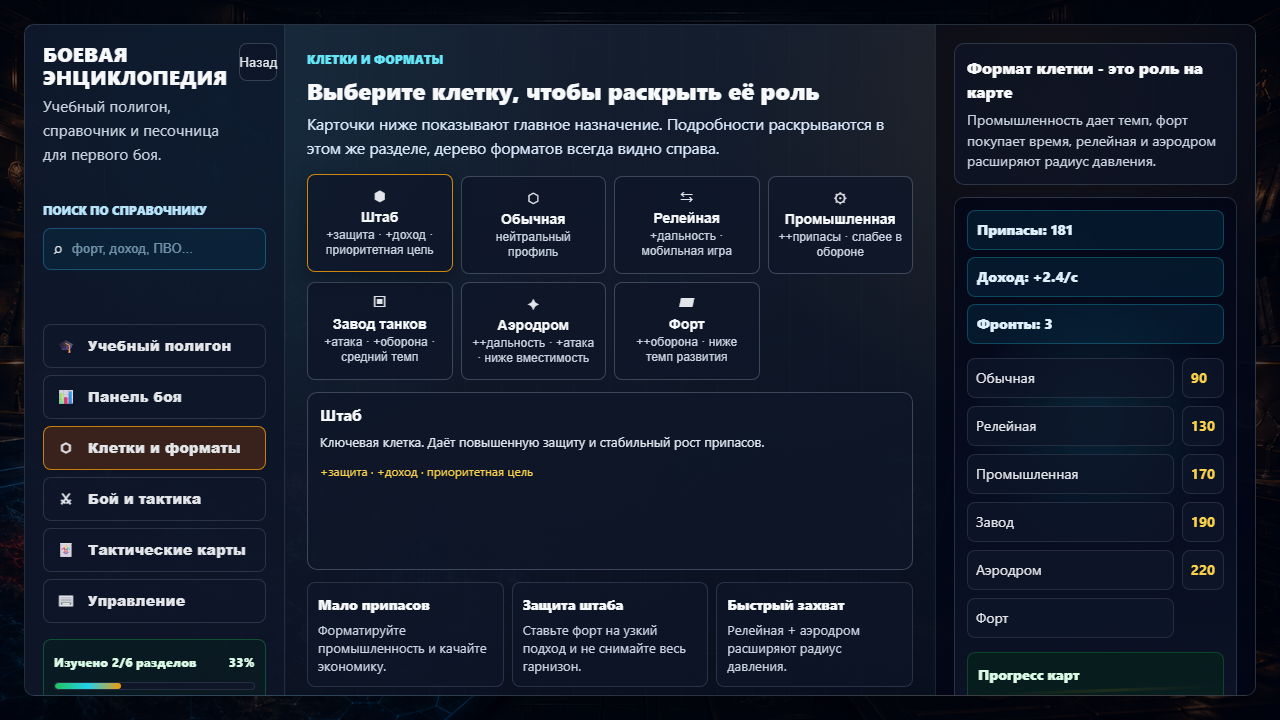Click the search magnifier icon
This screenshot has width=1280, height=720.
point(58,249)
